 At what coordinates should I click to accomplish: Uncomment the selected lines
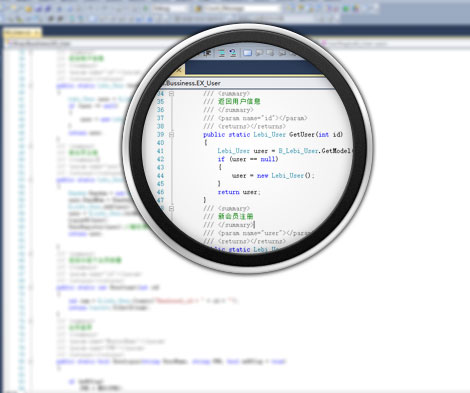(x=232, y=53)
